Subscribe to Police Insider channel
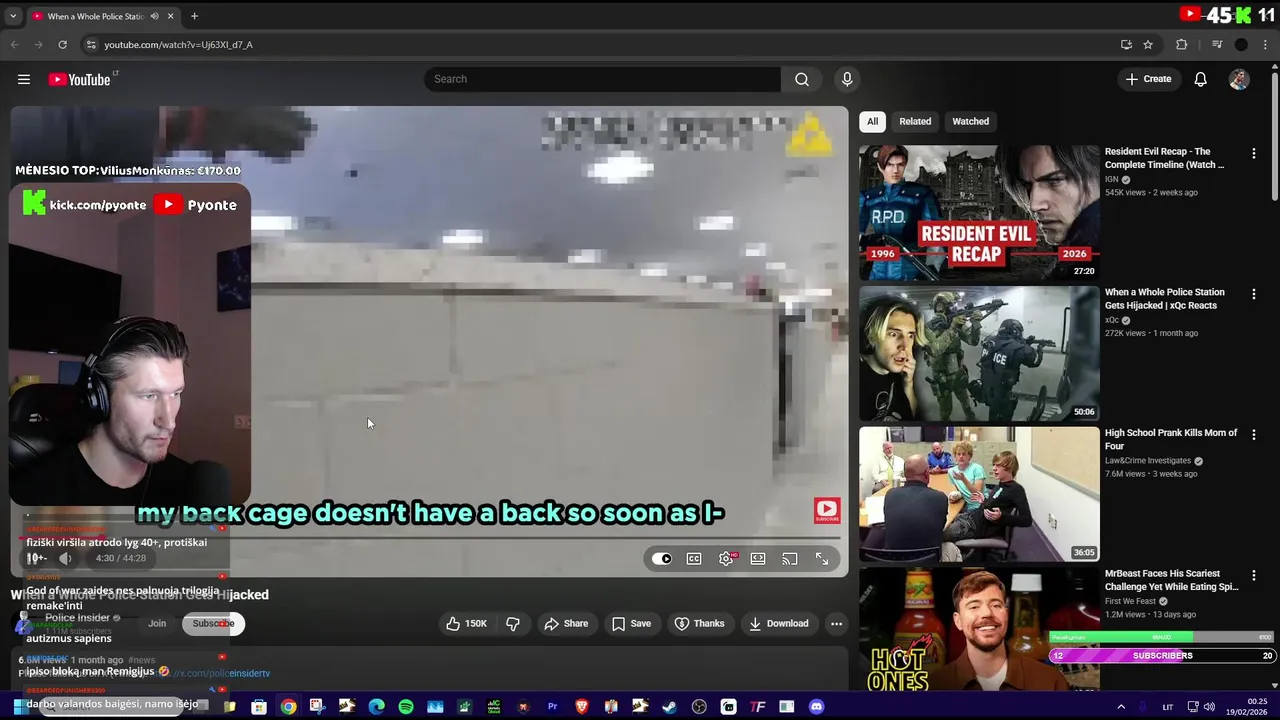The width and height of the screenshot is (1280, 720). pos(213,624)
